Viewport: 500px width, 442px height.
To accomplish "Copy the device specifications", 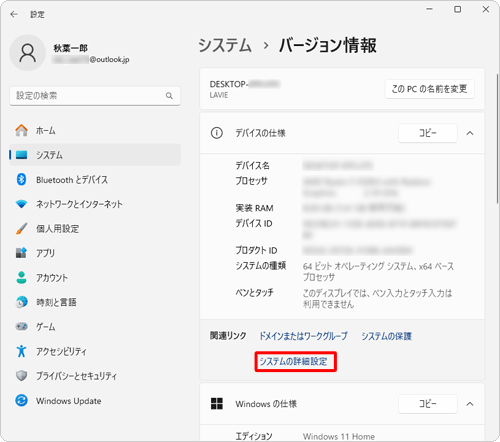I will point(428,133).
